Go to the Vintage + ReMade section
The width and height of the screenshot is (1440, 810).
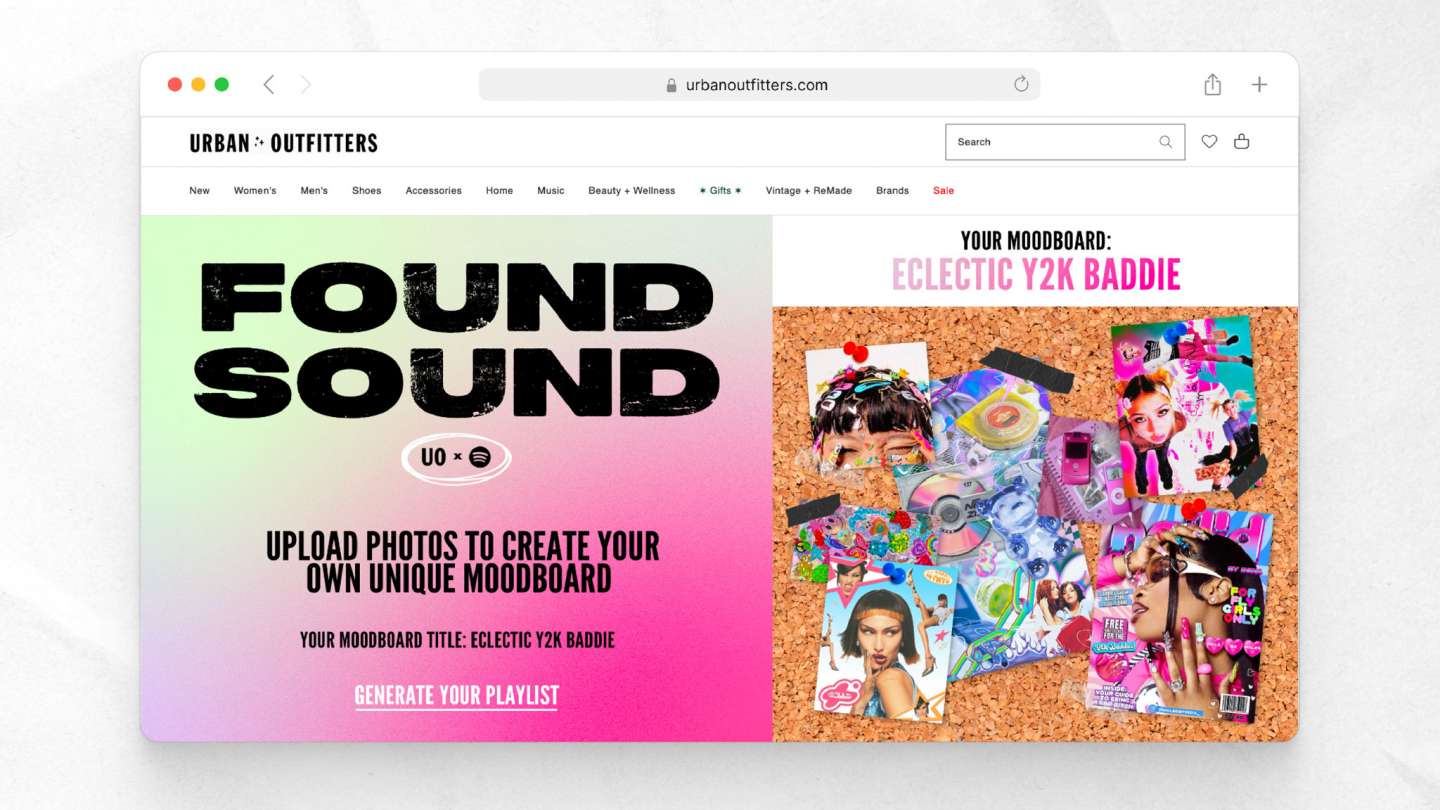click(x=808, y=191)
